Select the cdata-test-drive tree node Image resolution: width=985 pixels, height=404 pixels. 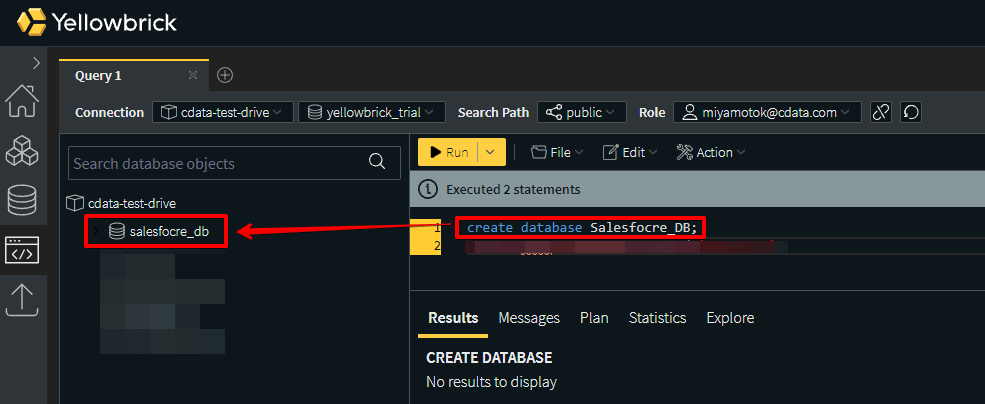121,204
